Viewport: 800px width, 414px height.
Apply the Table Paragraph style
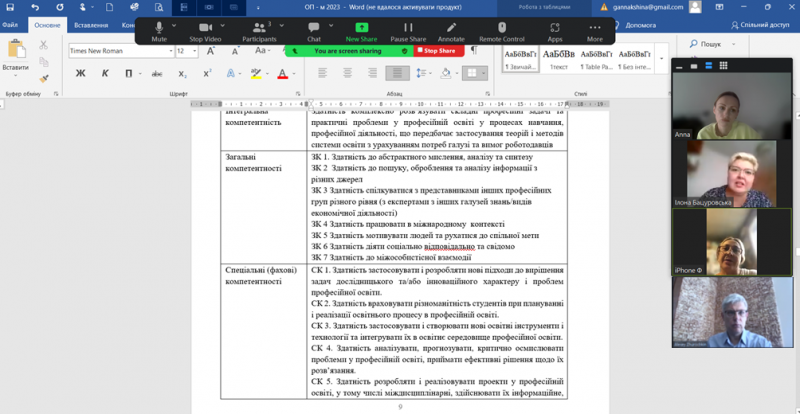[596, 59]
